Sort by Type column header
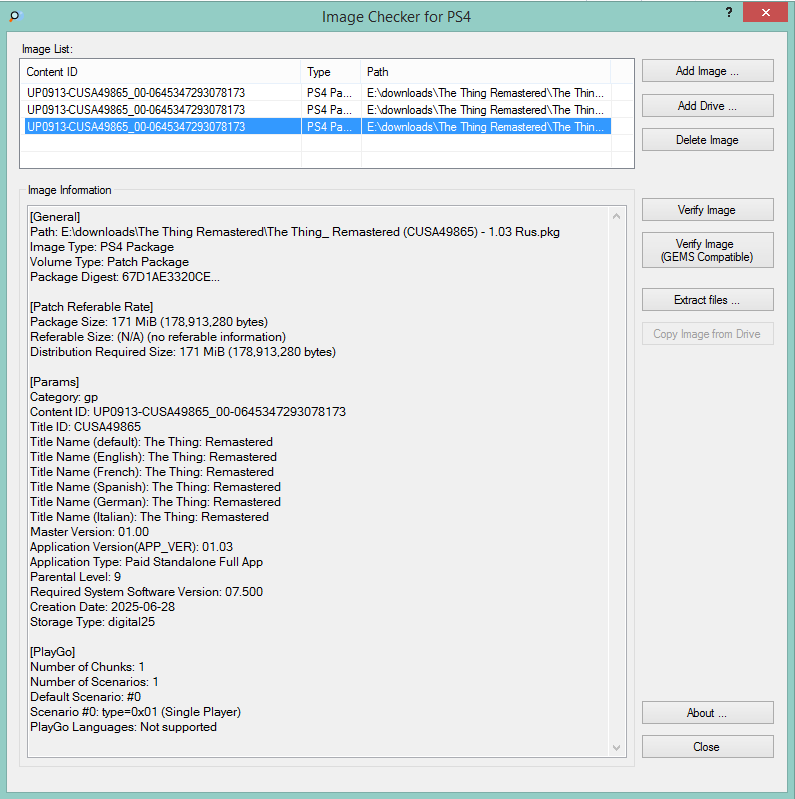This screenshot has height=799, width=795. pos(331,72)
